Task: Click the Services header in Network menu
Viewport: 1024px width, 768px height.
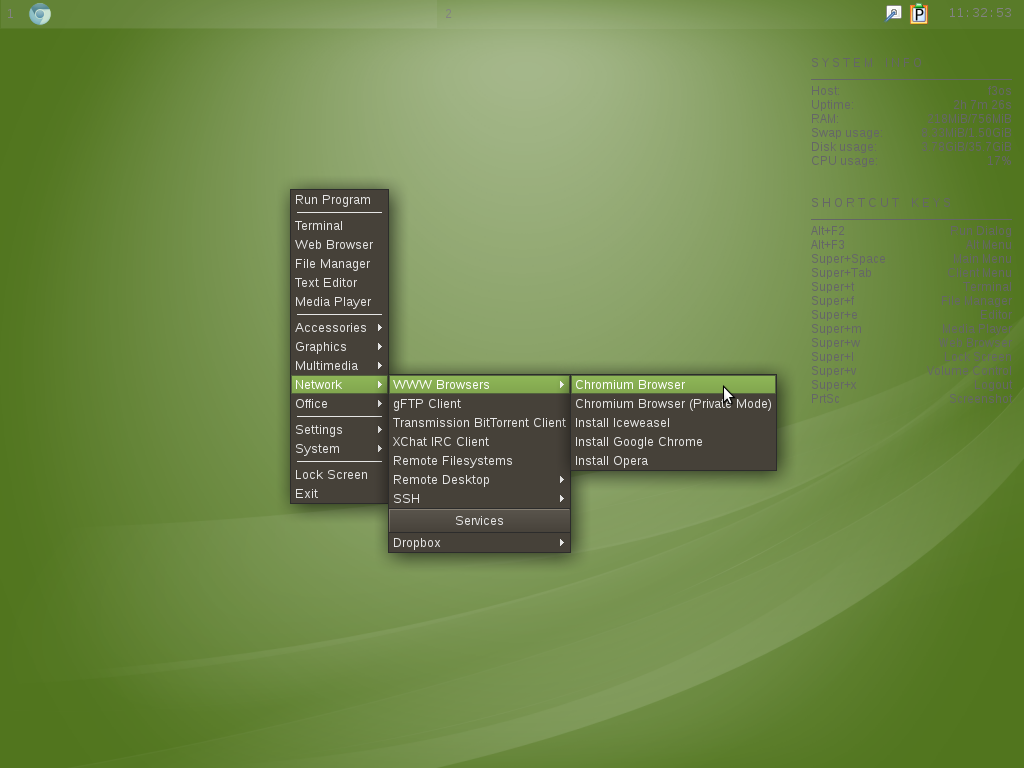Action: point(479,520)
